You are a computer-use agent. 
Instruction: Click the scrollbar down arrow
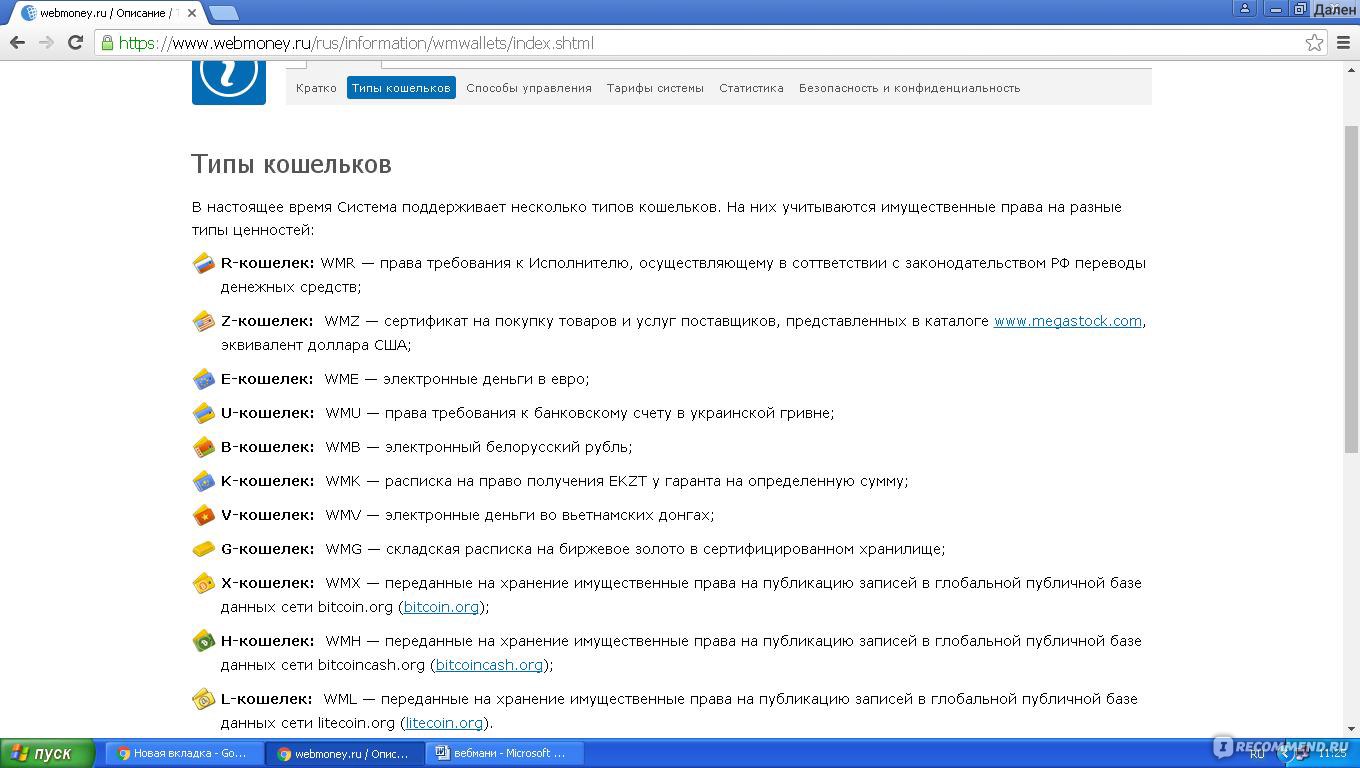pos(1351,729)
